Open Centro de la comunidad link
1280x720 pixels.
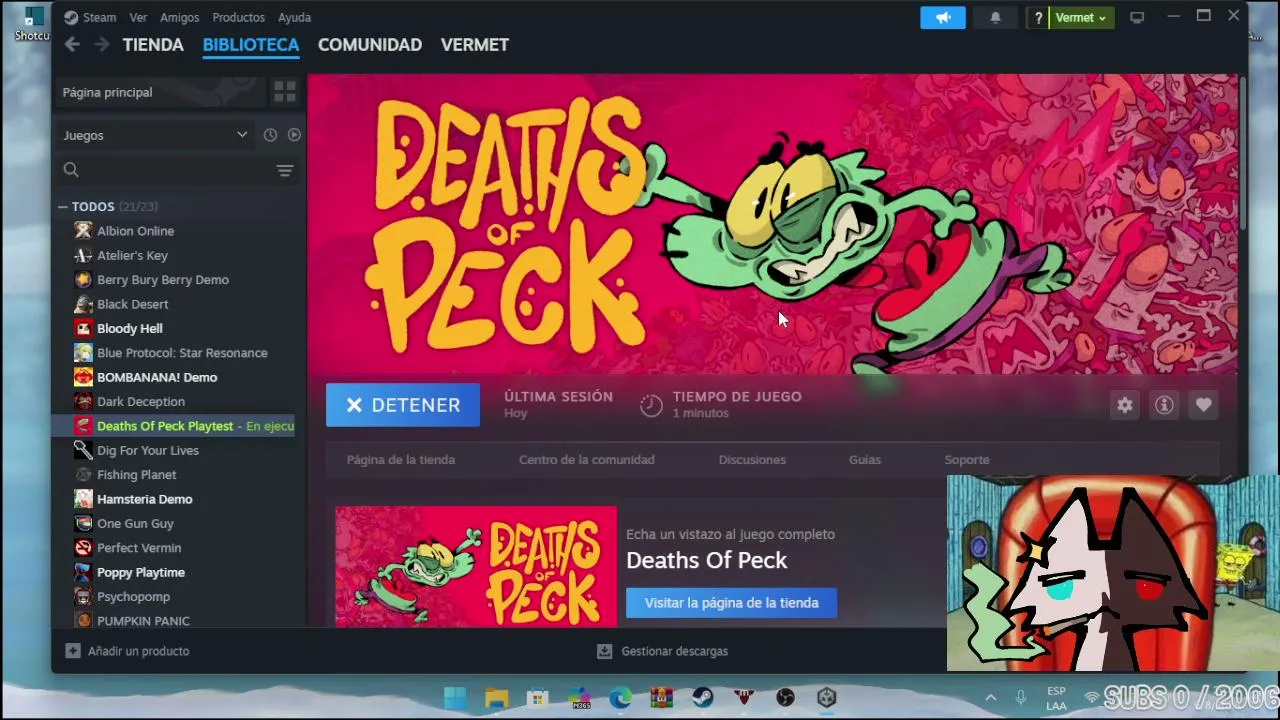point(587,460)
